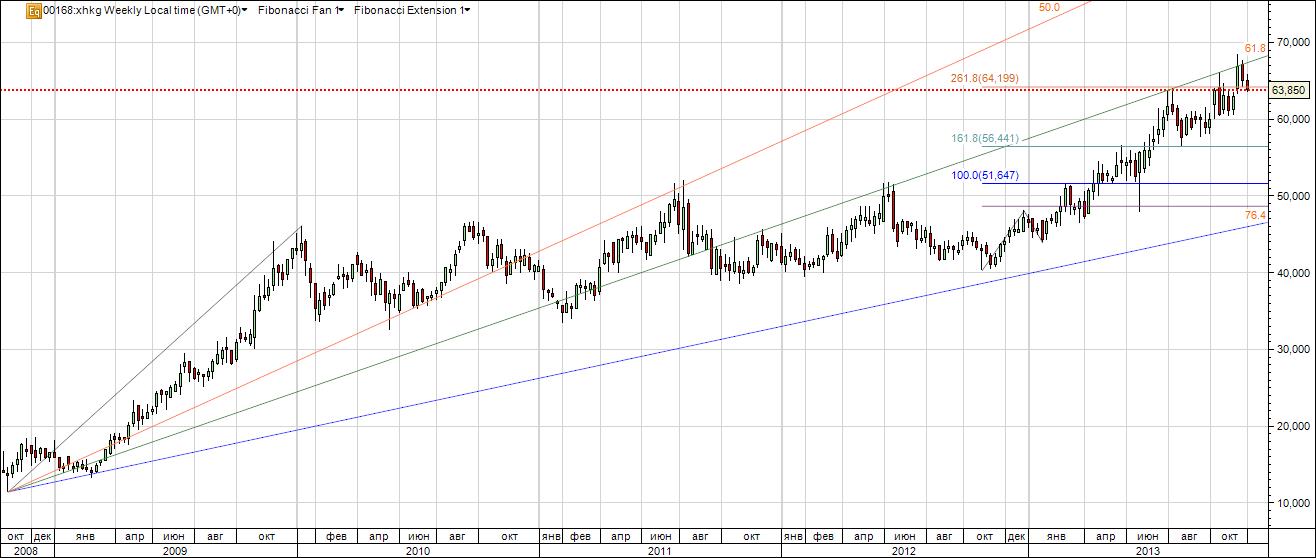Open the 00168:xhkg Weekly instrument dropdown

[146, 10]
